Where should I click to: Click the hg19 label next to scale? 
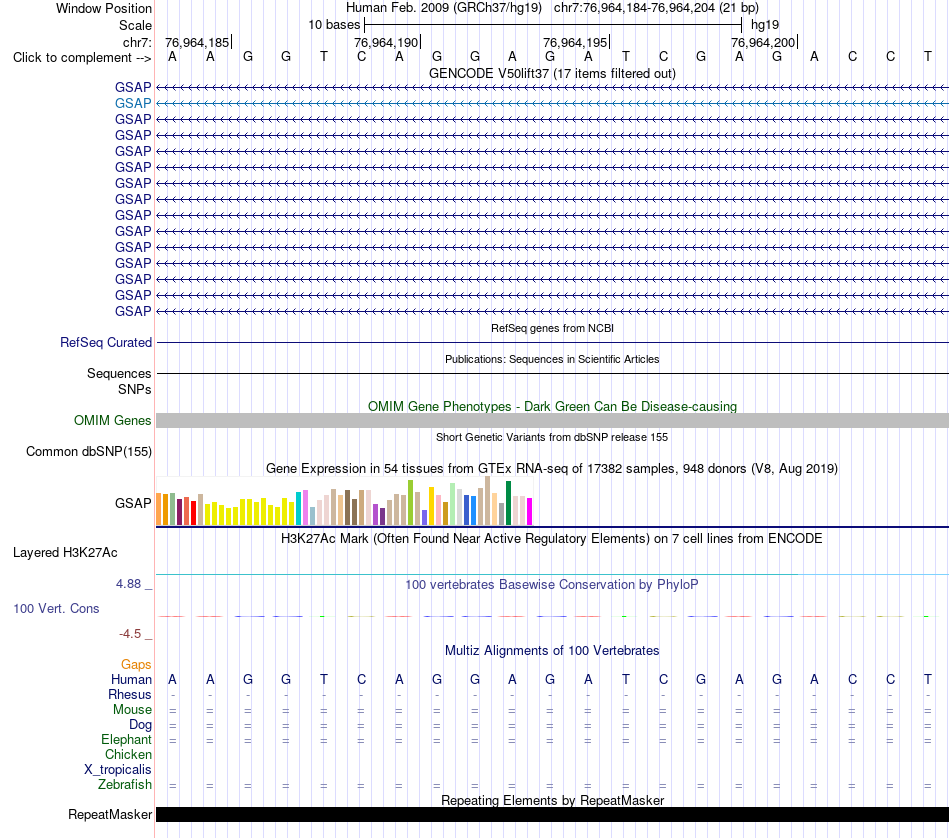765,25
